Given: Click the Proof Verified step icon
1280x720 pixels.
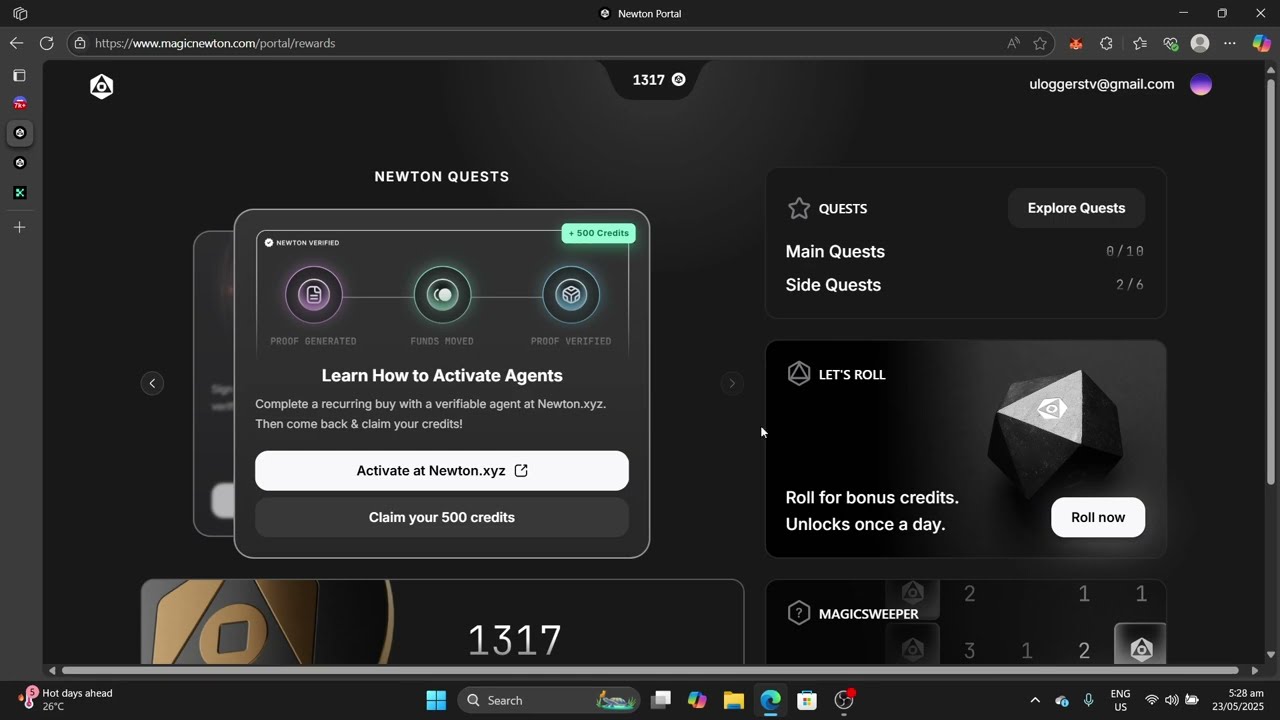Looking at the screenshot, I should 571,294.
